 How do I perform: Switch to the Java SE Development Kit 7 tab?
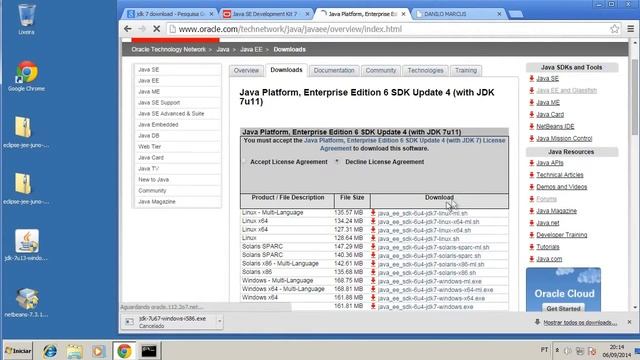coord(264,14)
